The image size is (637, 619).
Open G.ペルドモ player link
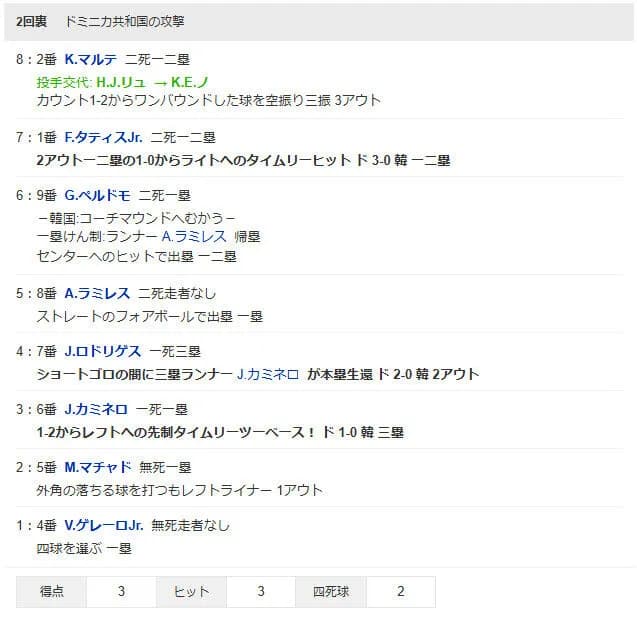98,195
